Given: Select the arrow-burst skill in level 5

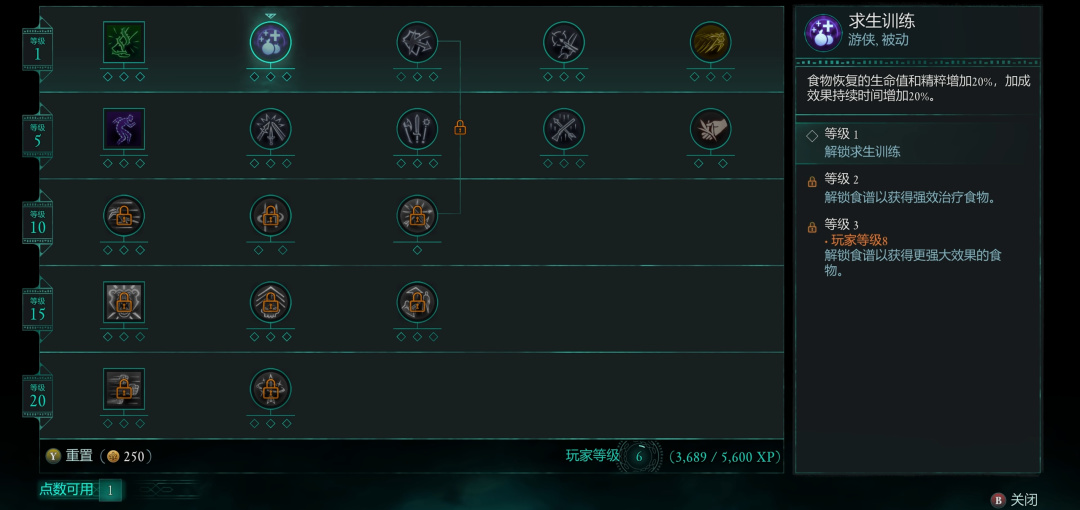Looking at the screenshot, I should (270, 129).
